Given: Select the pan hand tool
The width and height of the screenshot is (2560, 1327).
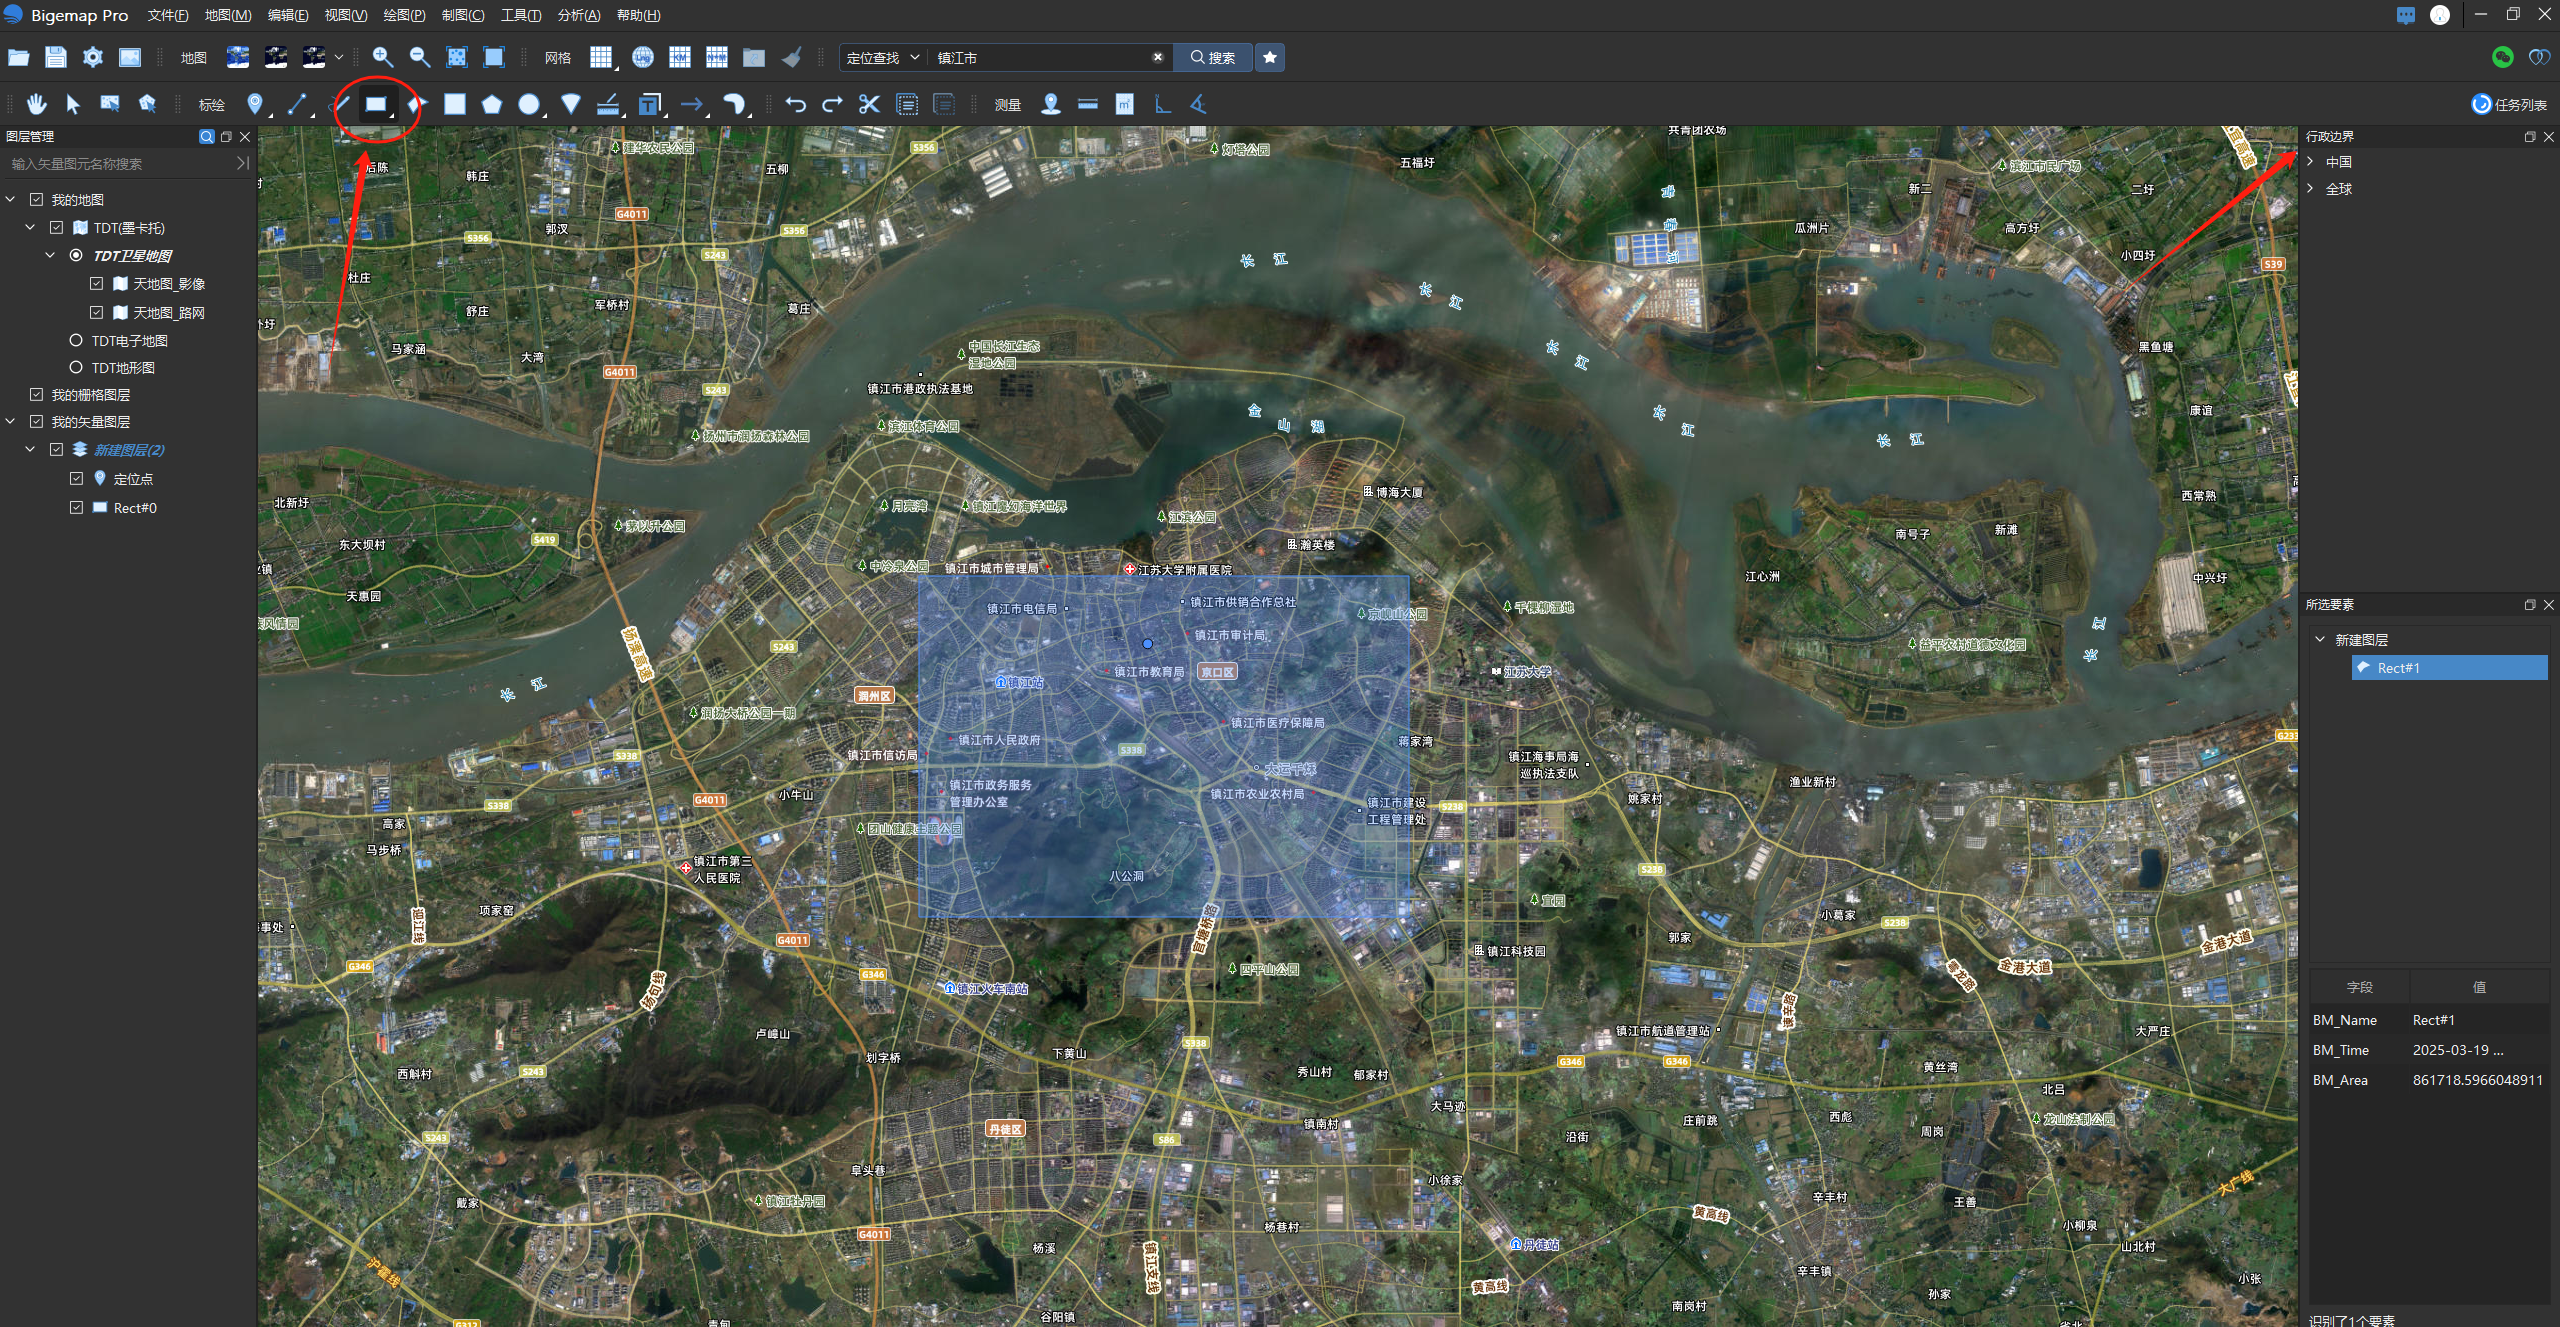Looking at the screenshot, I should 37,104.
